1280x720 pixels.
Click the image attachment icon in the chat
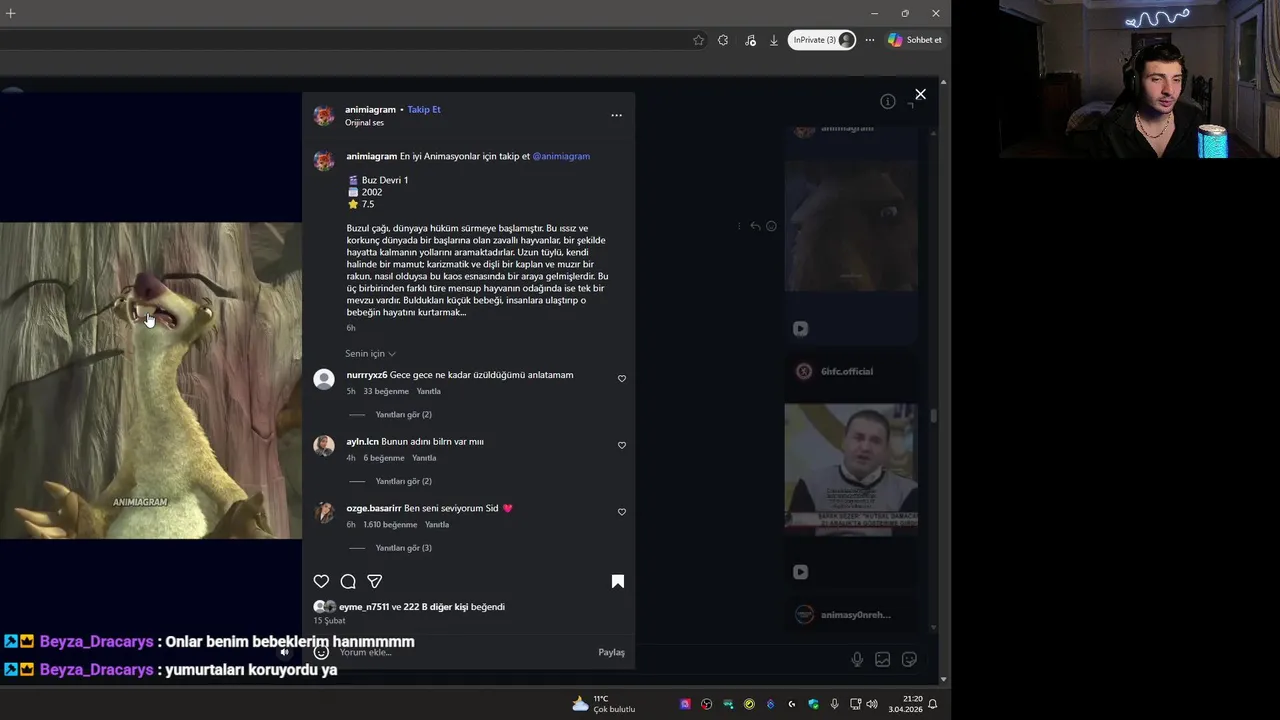pos(882,659)
